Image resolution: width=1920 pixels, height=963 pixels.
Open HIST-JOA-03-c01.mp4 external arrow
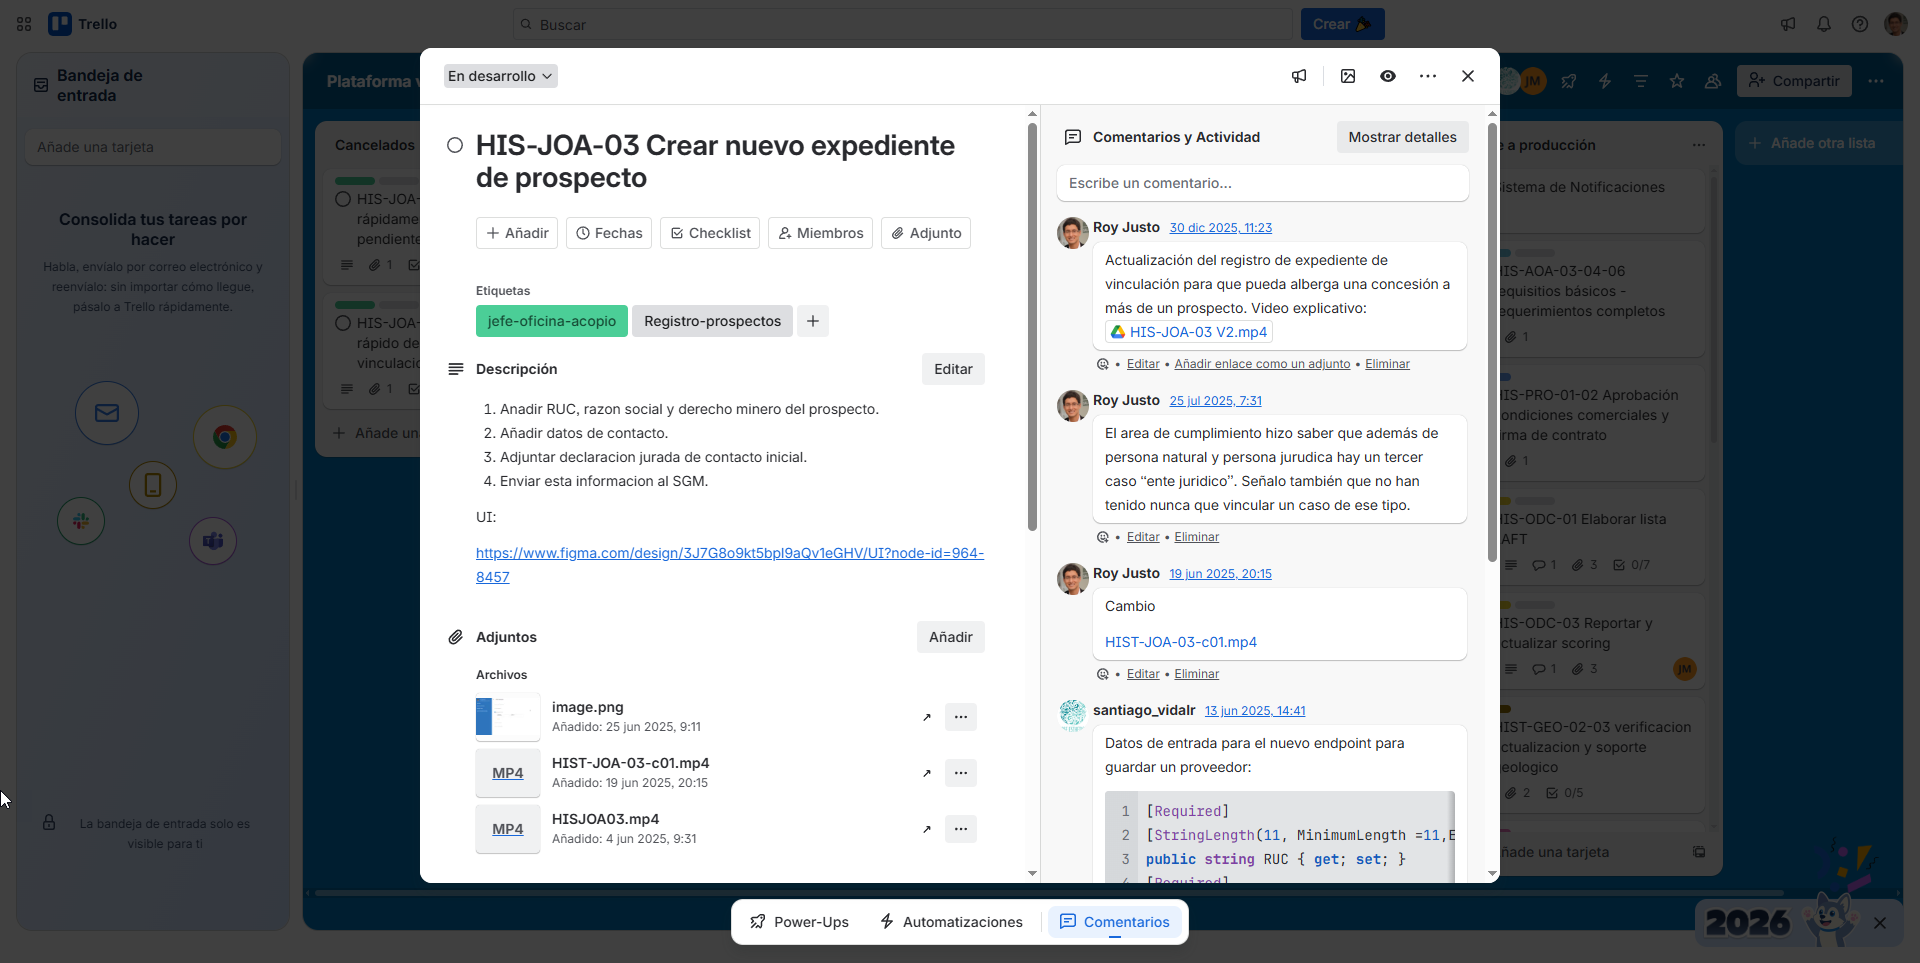tap(927, 773)
